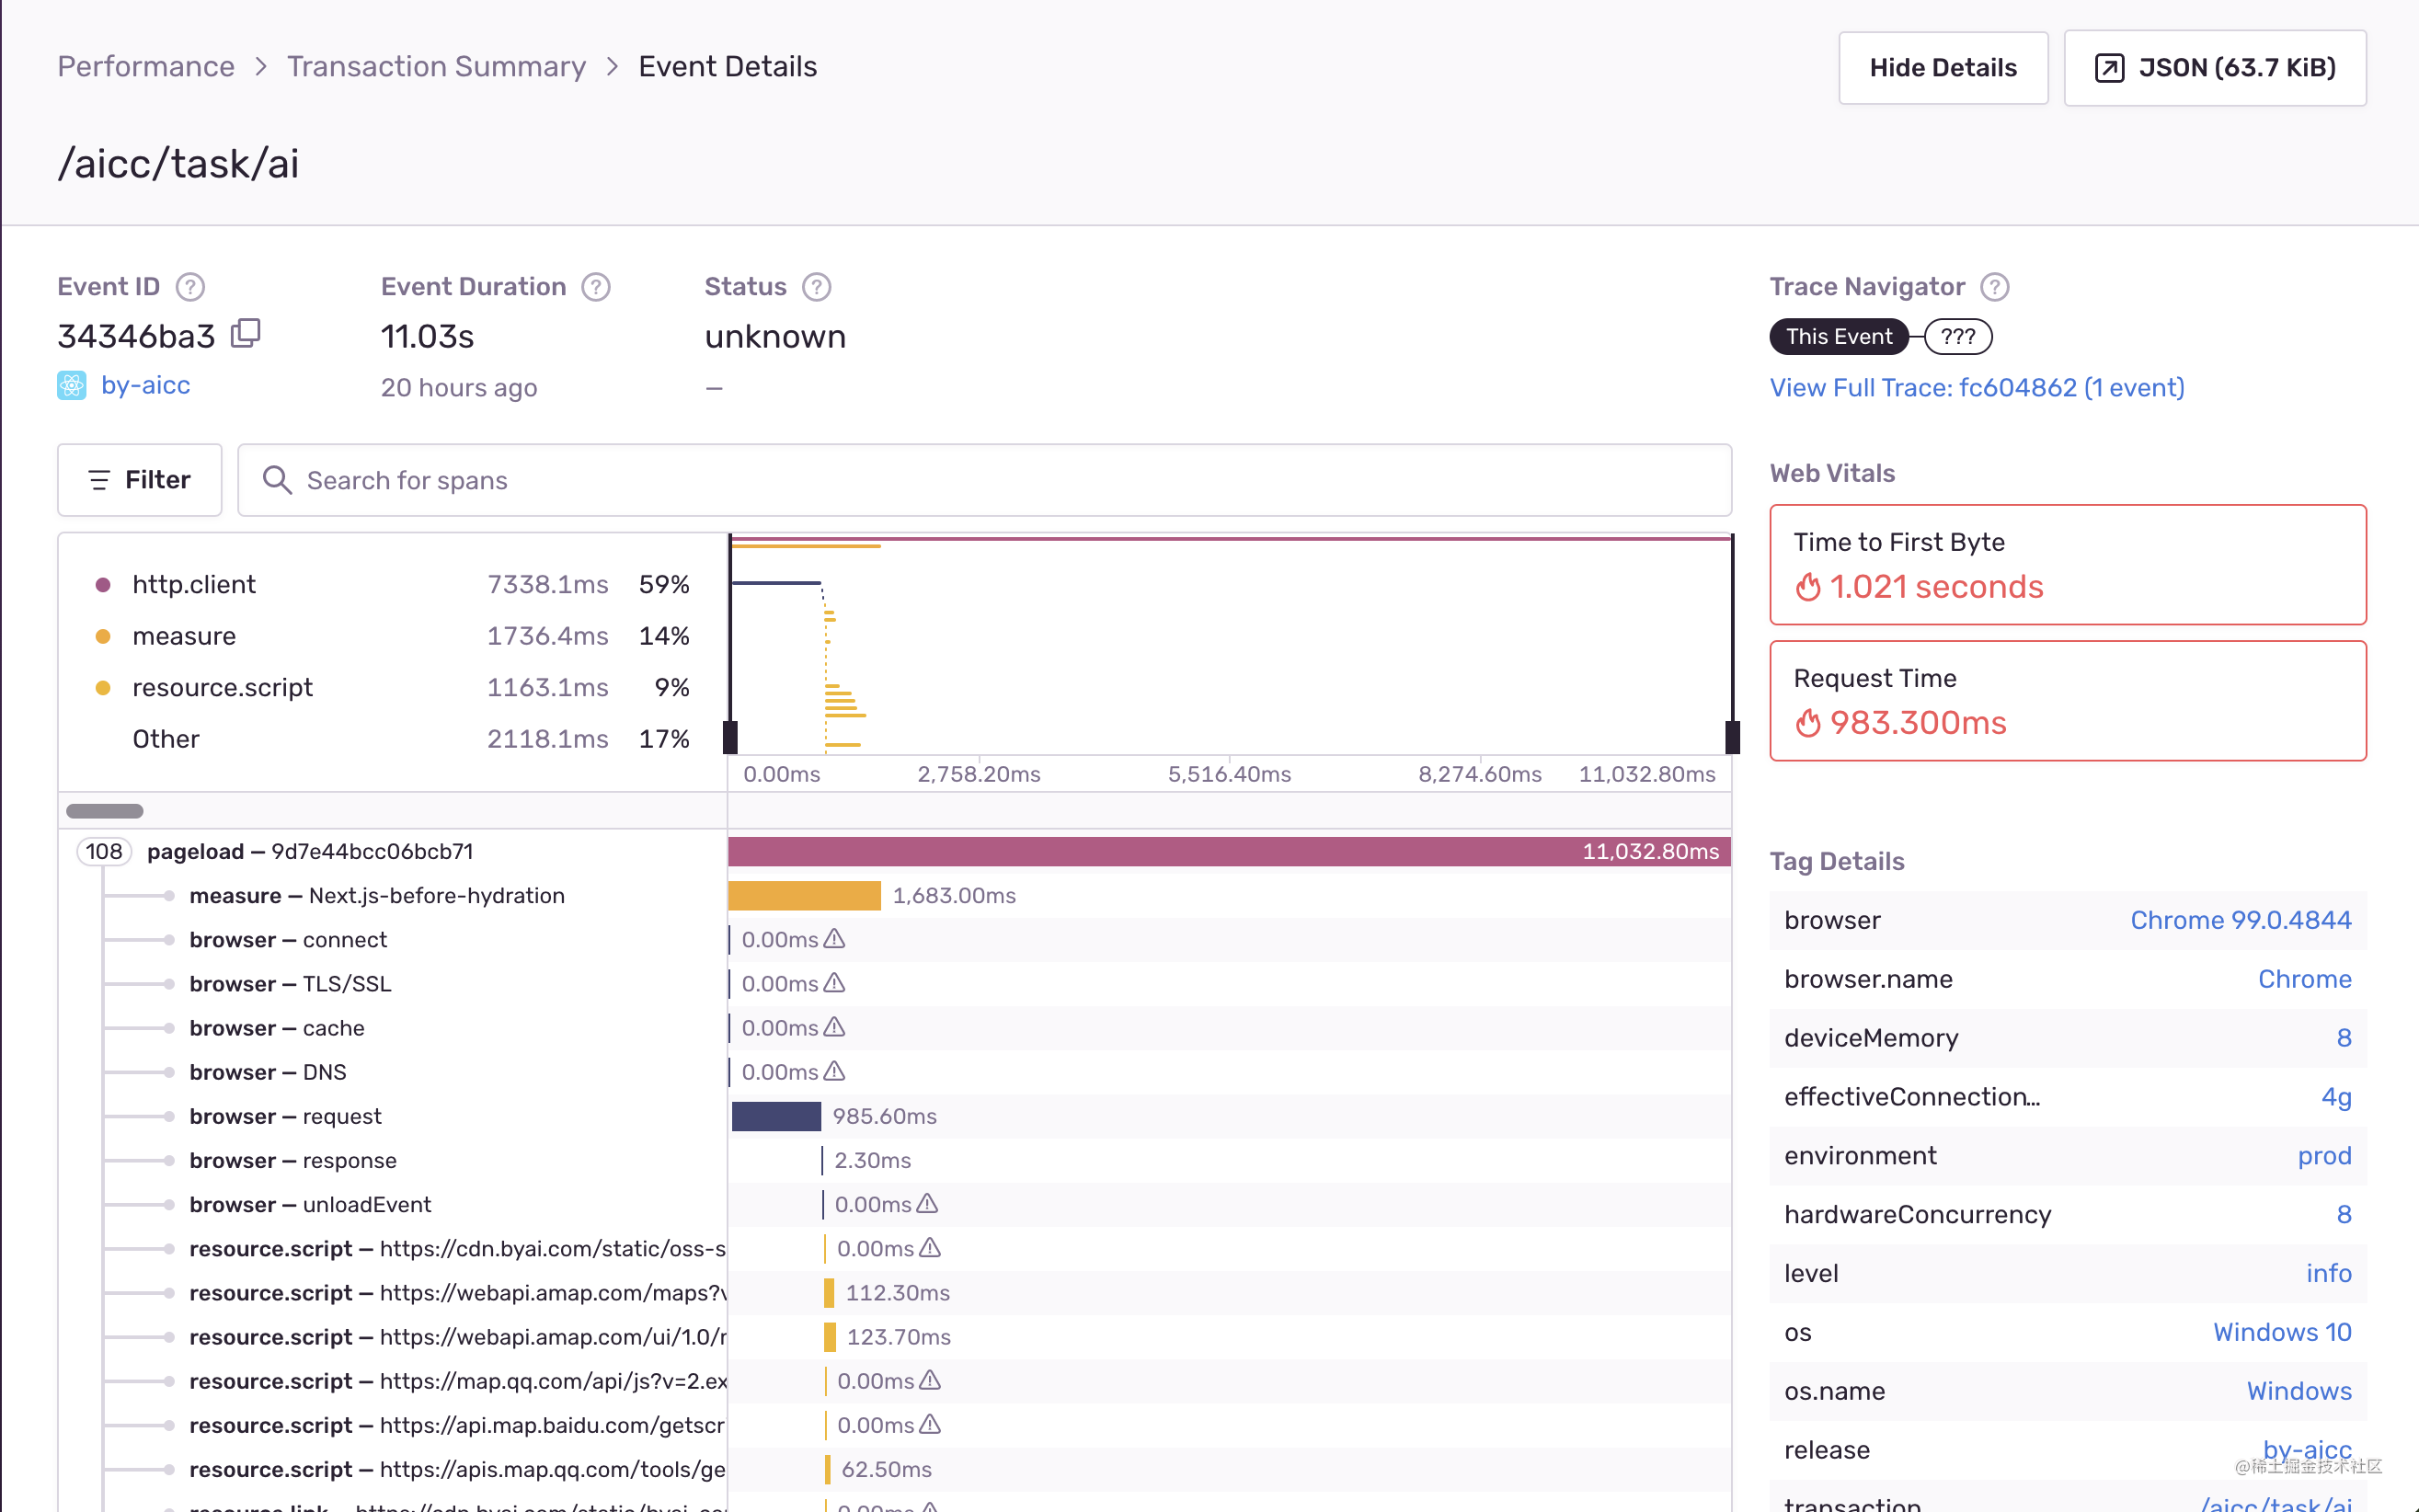
Task: Copy the event ID 34346ba3
Action: tap(245, 333)
